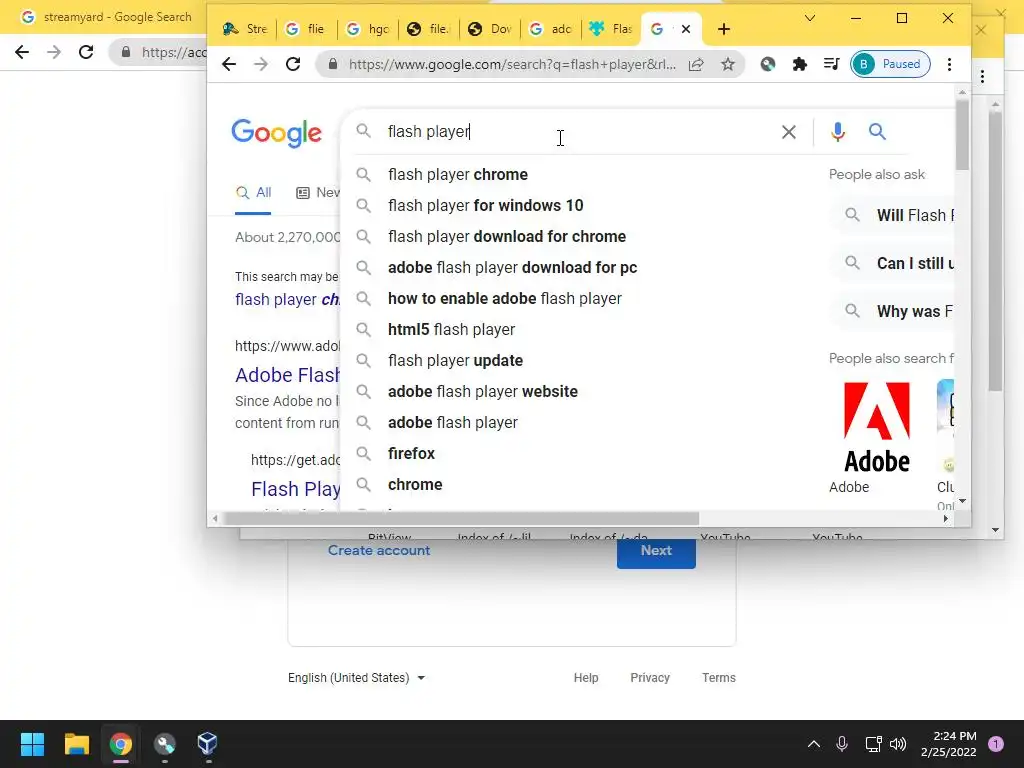Click the share page icon in address bar
This screenshot has height=768, width=1024.
pos(696,64)
